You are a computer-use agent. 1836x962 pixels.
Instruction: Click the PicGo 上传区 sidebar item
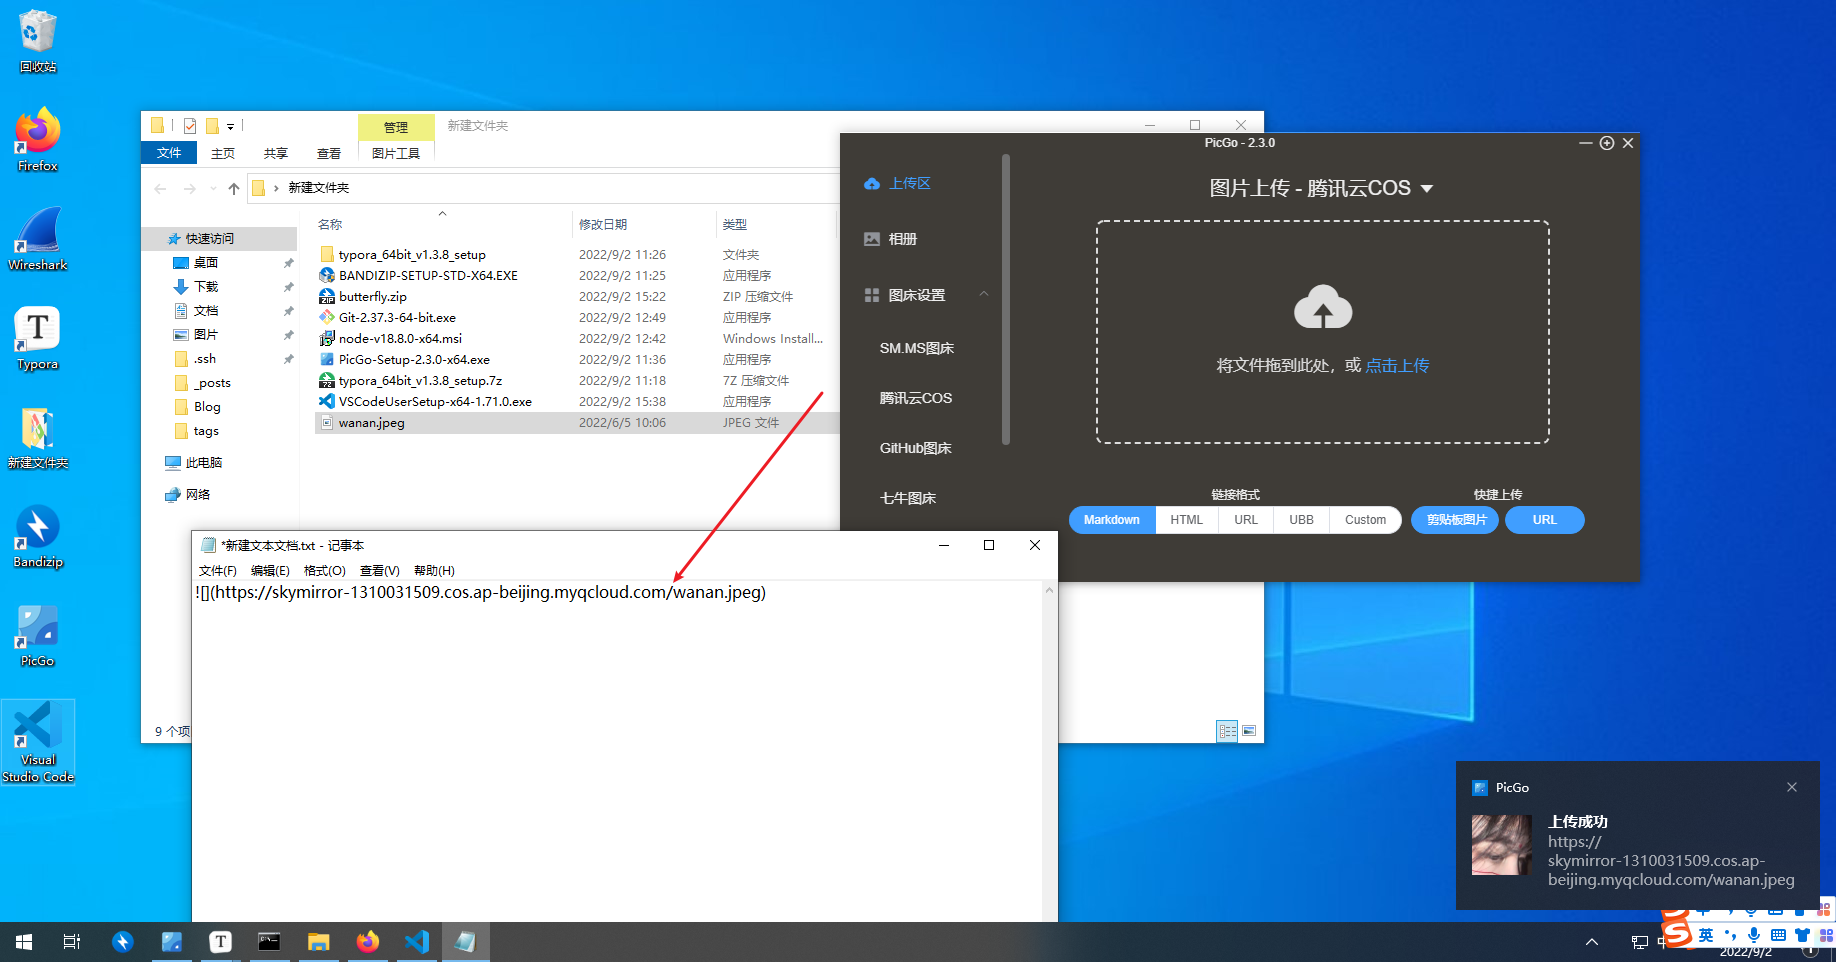click(898, 183)
